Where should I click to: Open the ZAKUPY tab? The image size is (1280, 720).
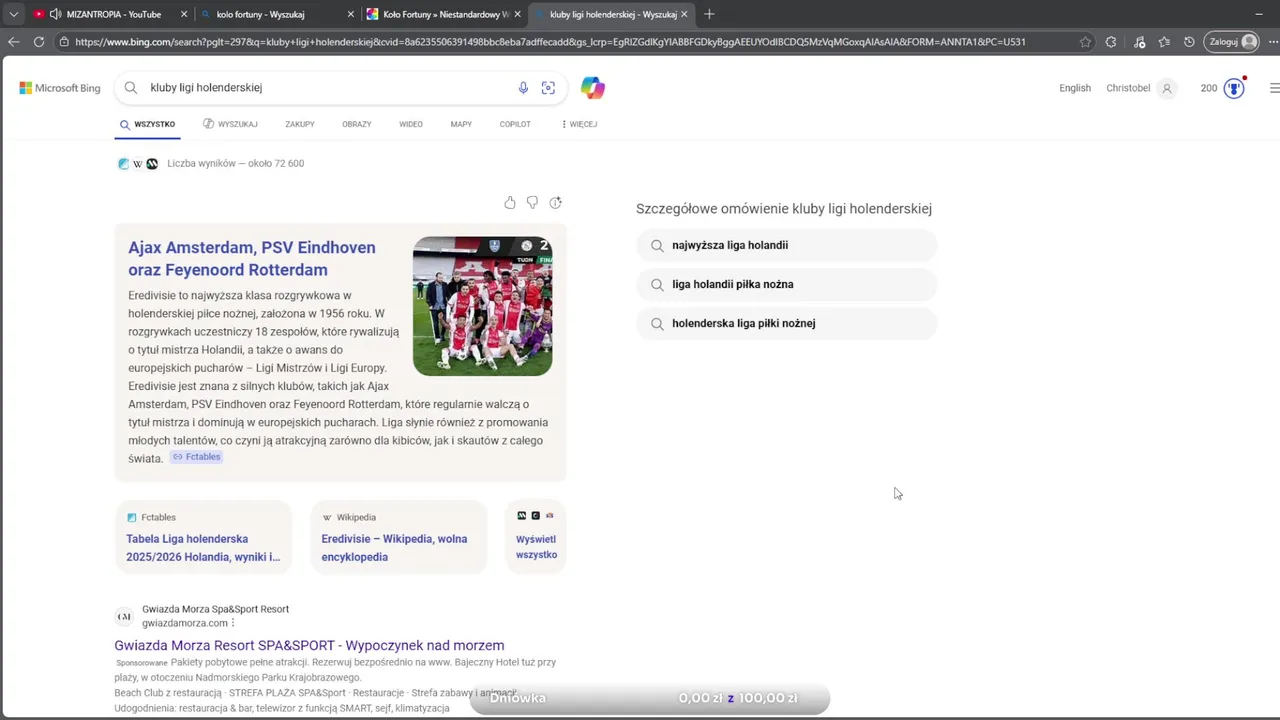[x=300, y=124]
